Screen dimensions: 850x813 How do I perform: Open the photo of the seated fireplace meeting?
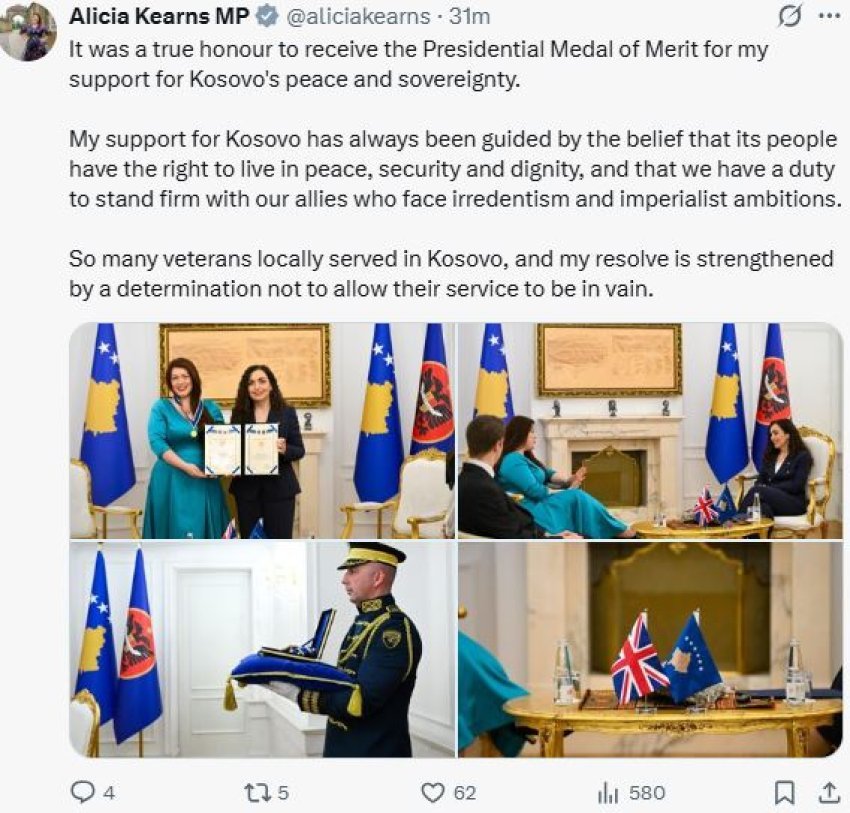click(650, 430)
